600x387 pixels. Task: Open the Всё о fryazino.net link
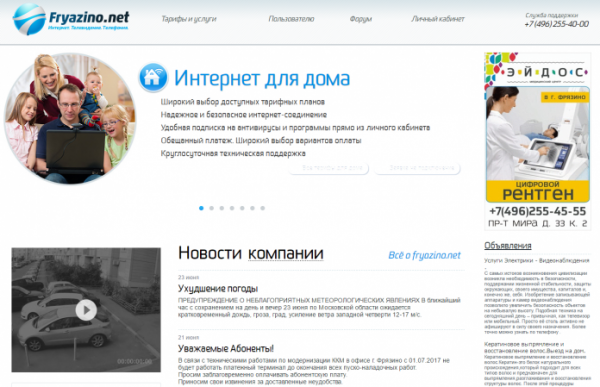(424, 255)
